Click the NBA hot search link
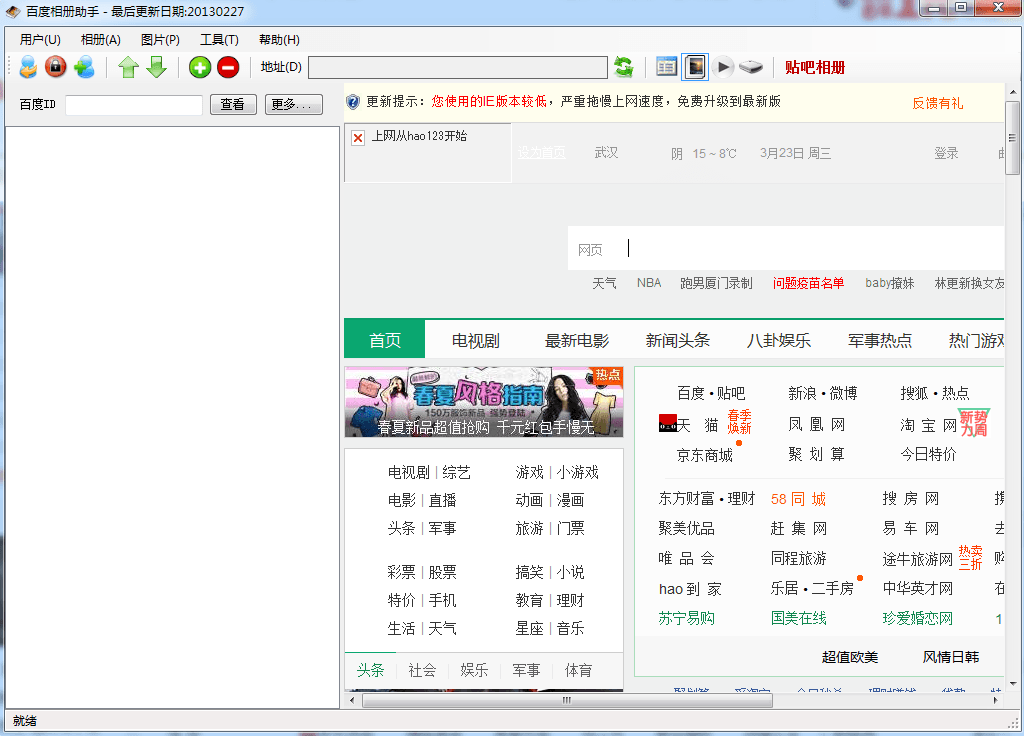 click(648, 283)
